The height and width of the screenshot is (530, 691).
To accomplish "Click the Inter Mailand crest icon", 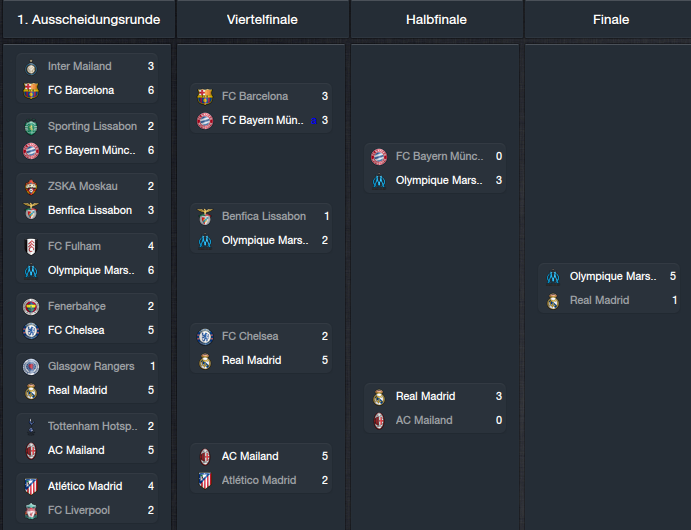I will point(31,67).
